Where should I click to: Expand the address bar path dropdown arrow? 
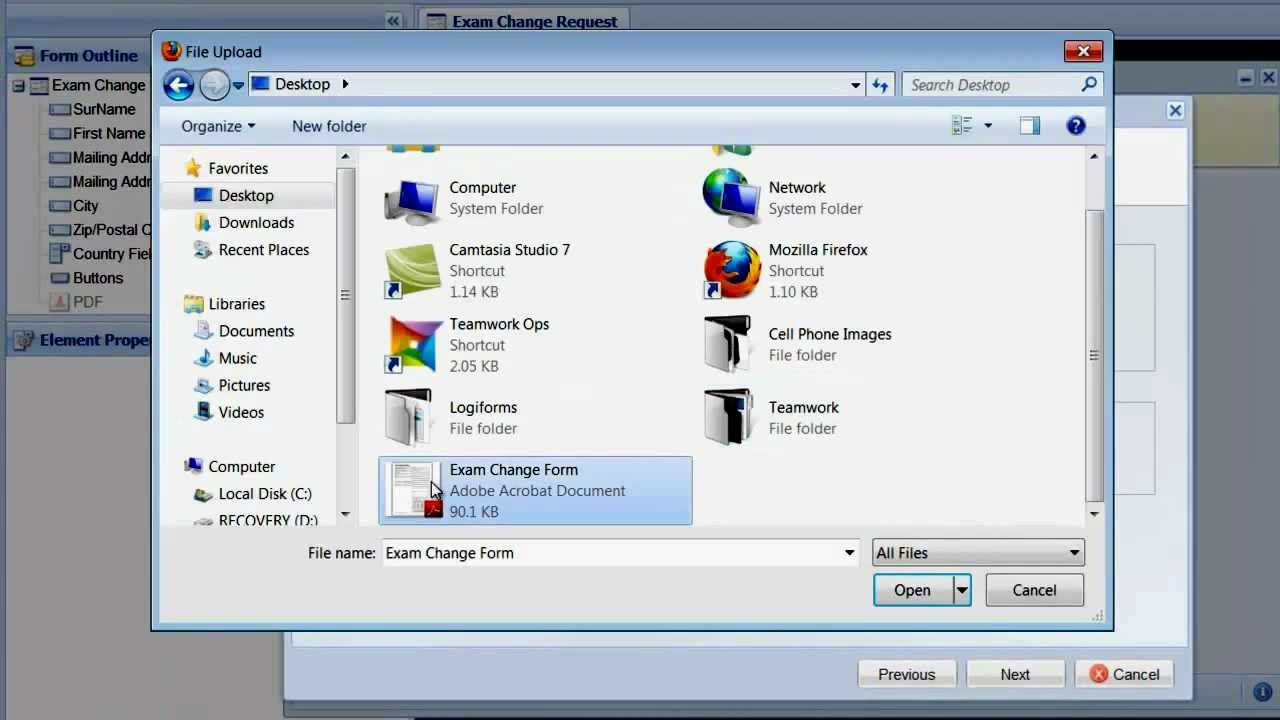[x=855, y=85]
